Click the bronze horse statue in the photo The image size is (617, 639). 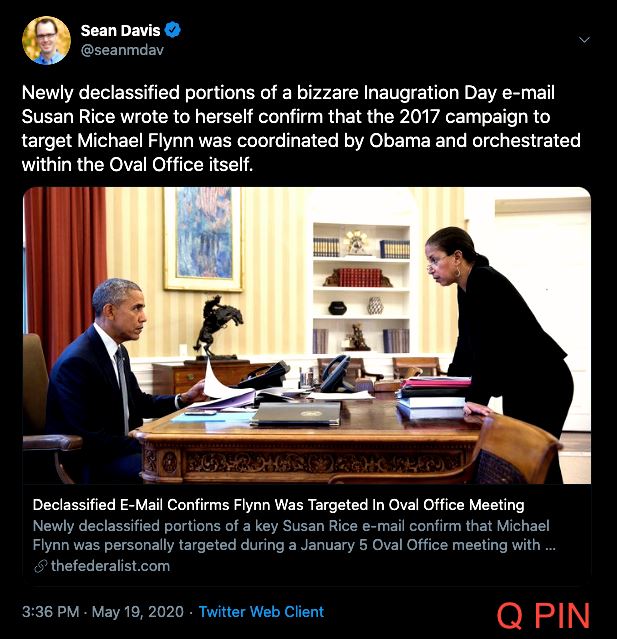coord(218,328)
